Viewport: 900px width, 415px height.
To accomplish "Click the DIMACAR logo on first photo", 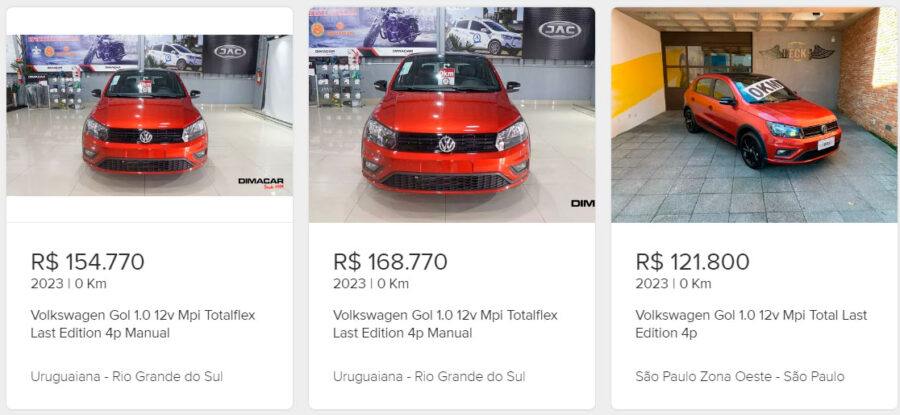I will (261, 183).
